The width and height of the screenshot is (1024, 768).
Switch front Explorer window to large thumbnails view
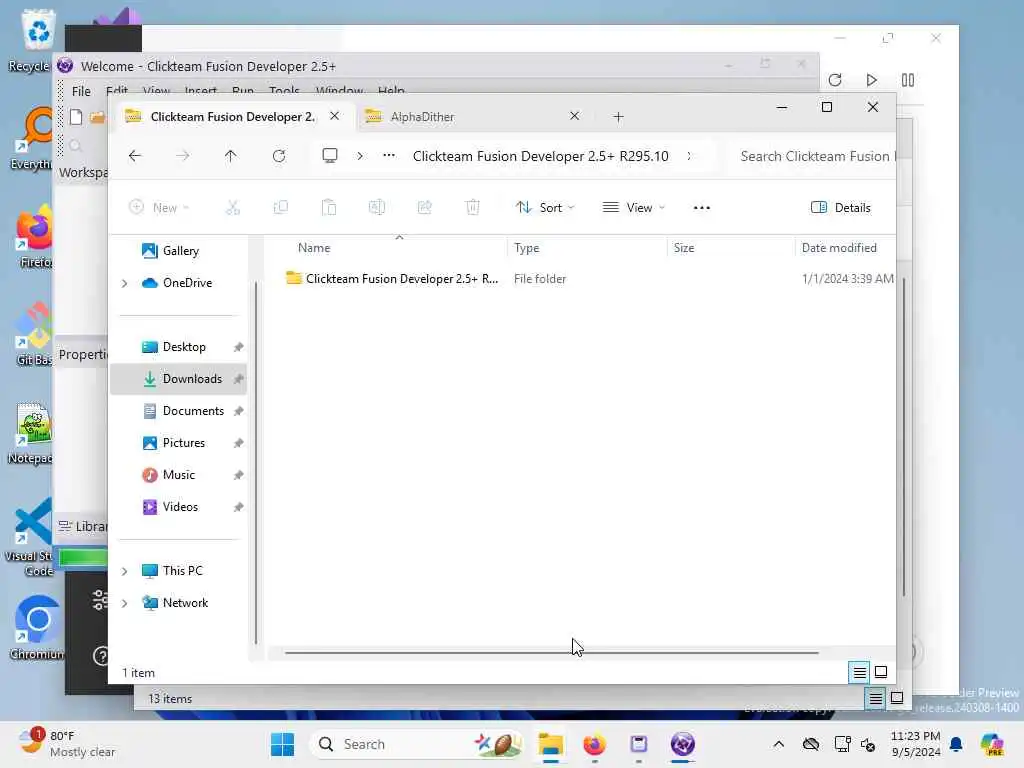[881, 672]
